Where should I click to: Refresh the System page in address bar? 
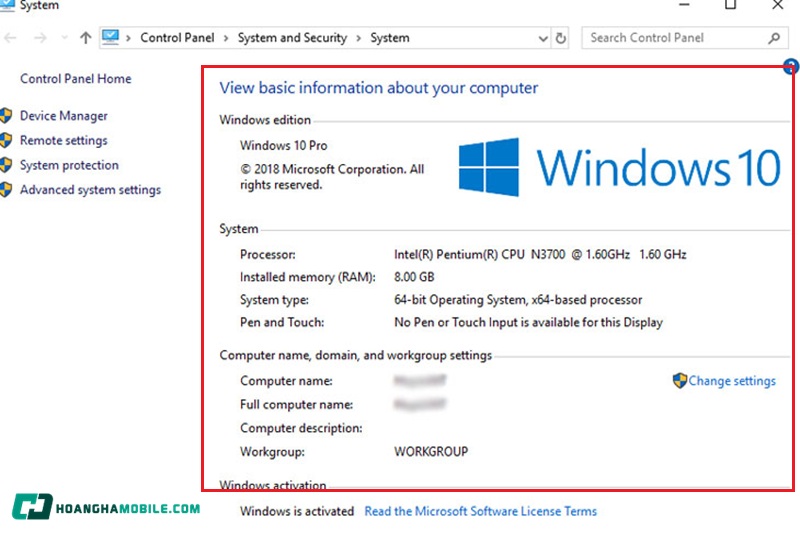(x=561, y=38)
